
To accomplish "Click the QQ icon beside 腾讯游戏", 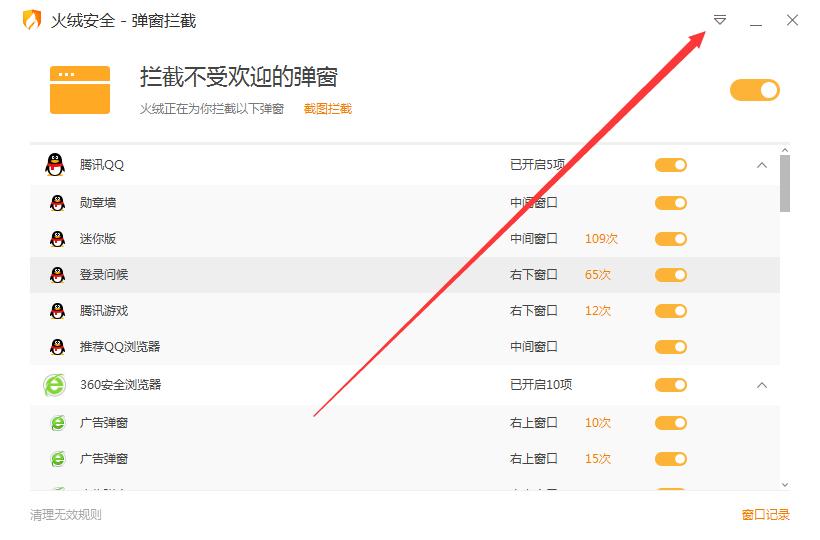I will click(x=57, y=311).
